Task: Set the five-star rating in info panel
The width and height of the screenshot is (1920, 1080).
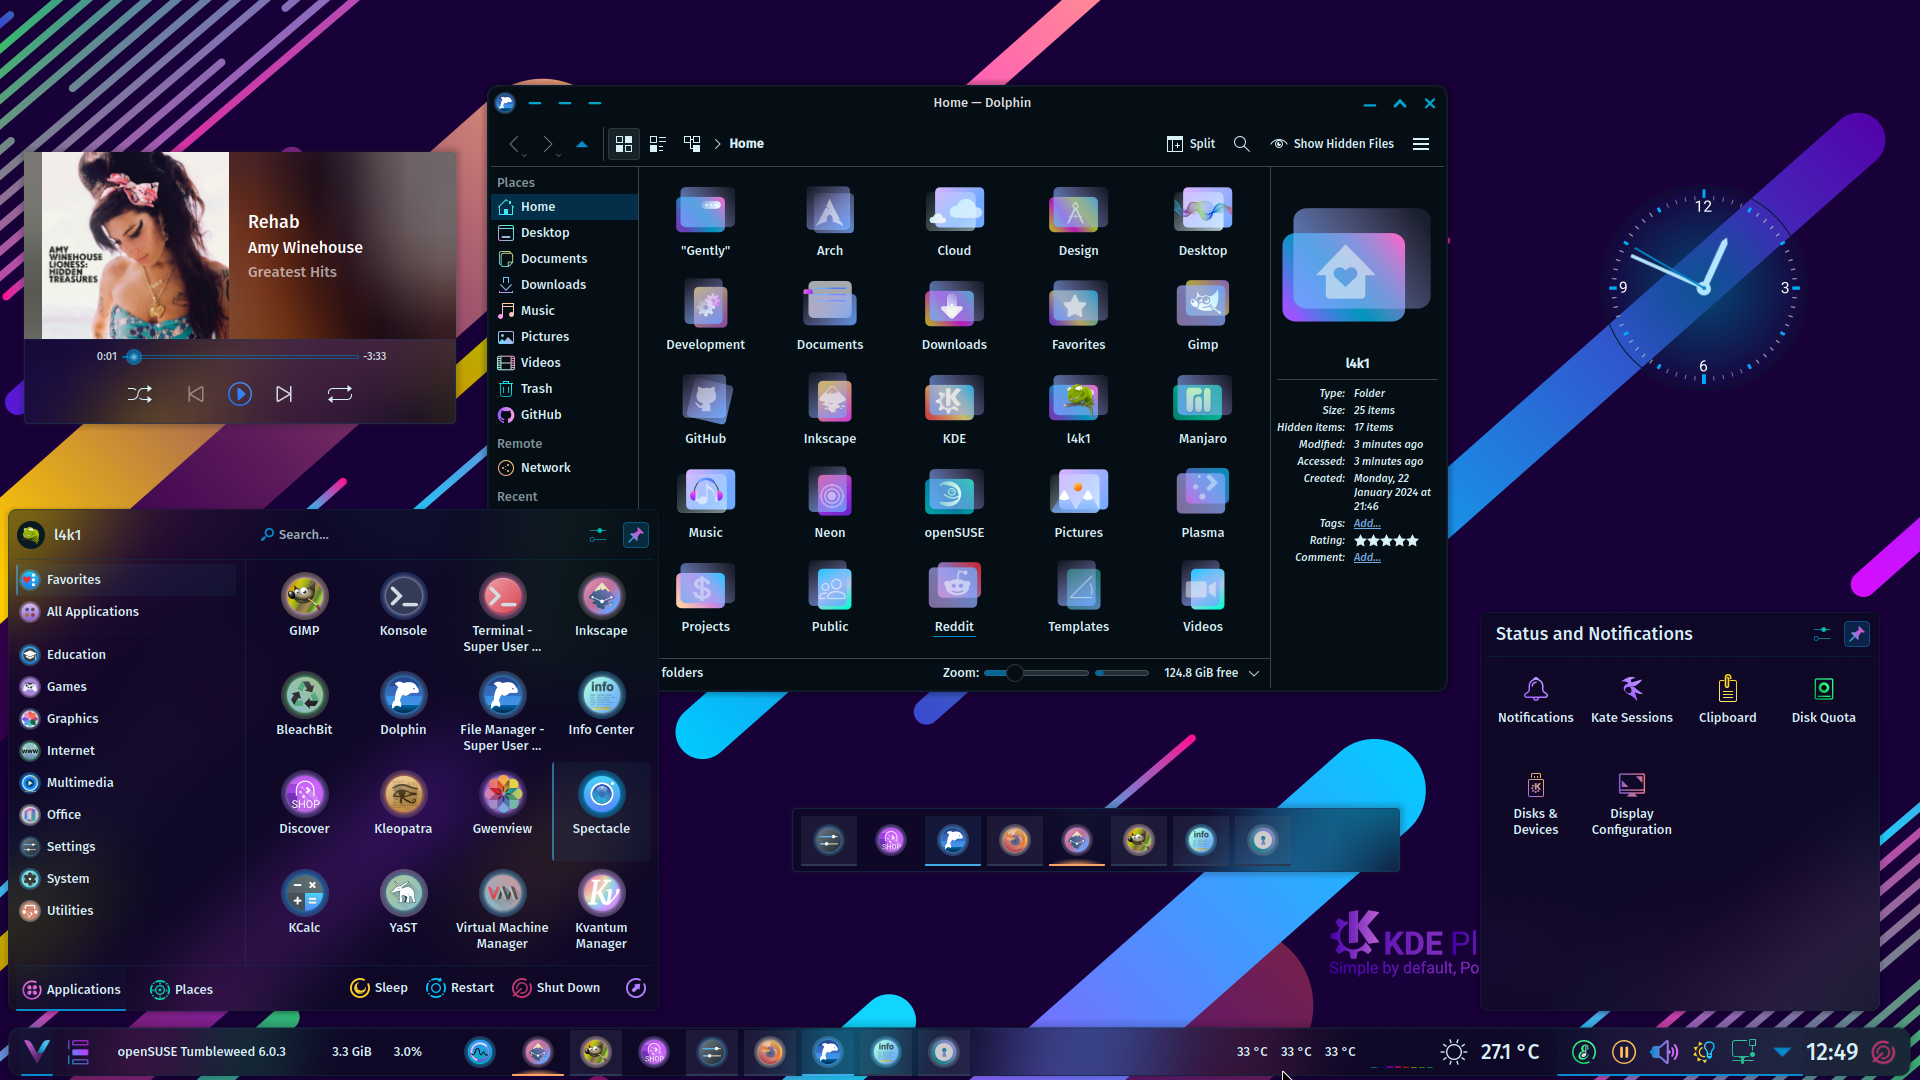Action: (1386, 541)
